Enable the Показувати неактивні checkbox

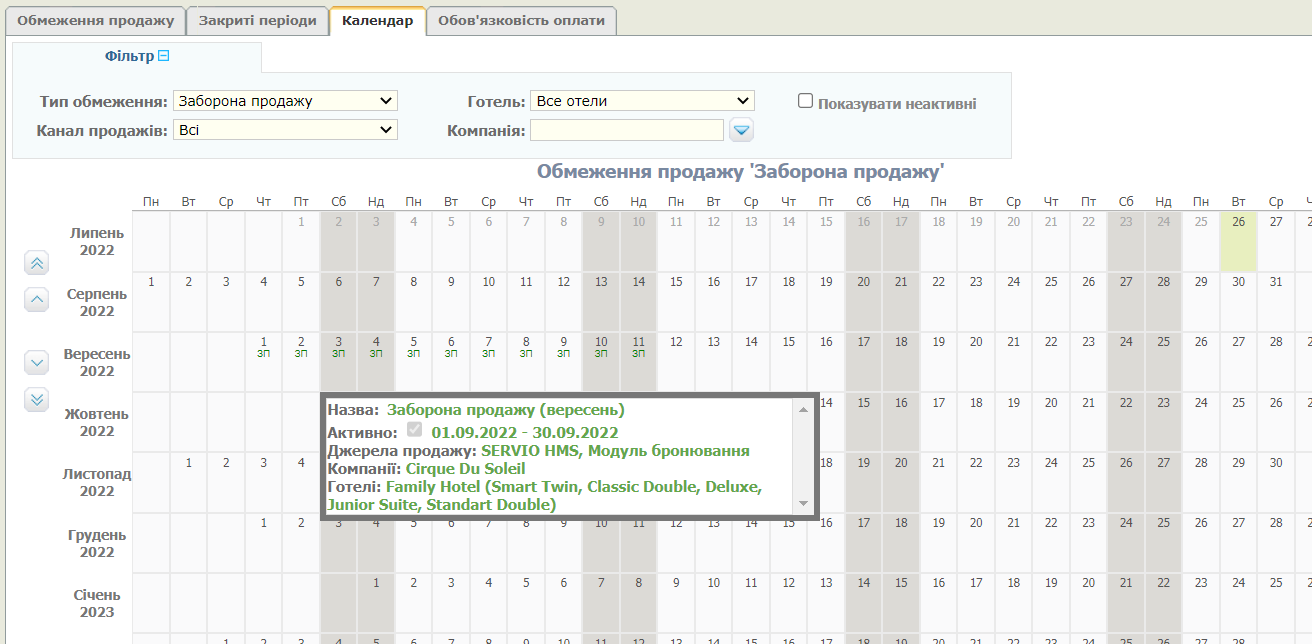pos(805,101)
